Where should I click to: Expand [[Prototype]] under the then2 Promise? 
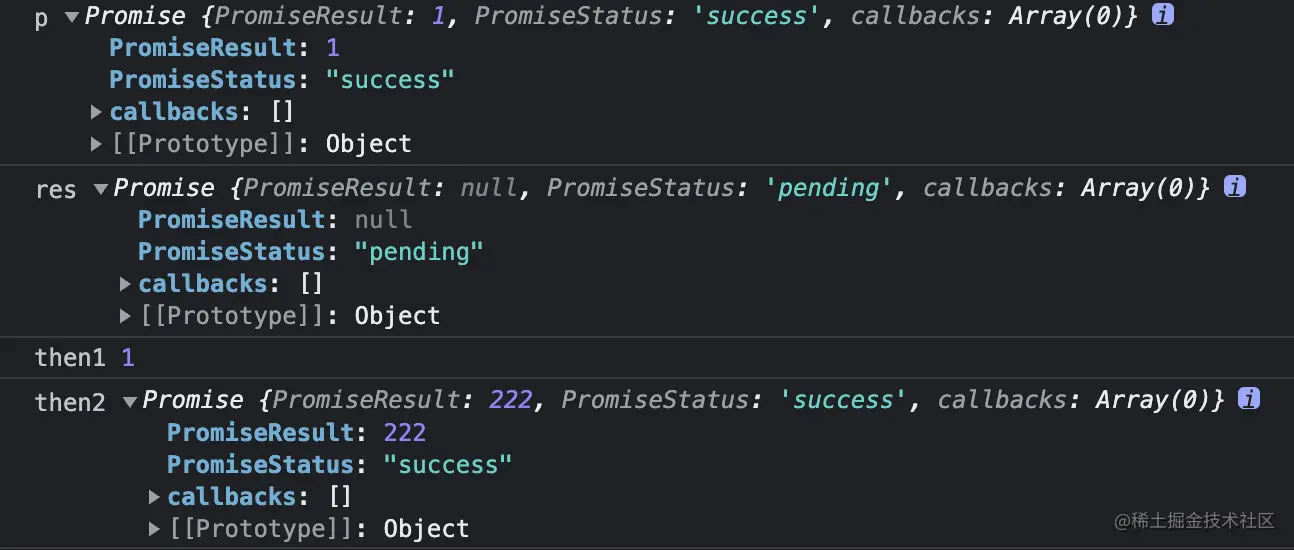[x=154, y=528]
